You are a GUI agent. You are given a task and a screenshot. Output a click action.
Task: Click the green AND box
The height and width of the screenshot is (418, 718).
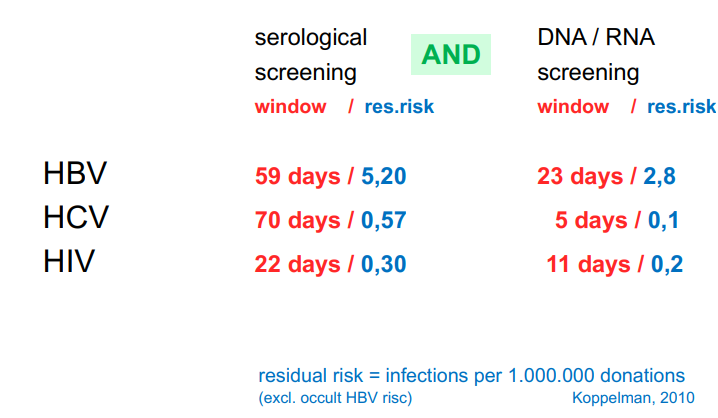(451, 54)
